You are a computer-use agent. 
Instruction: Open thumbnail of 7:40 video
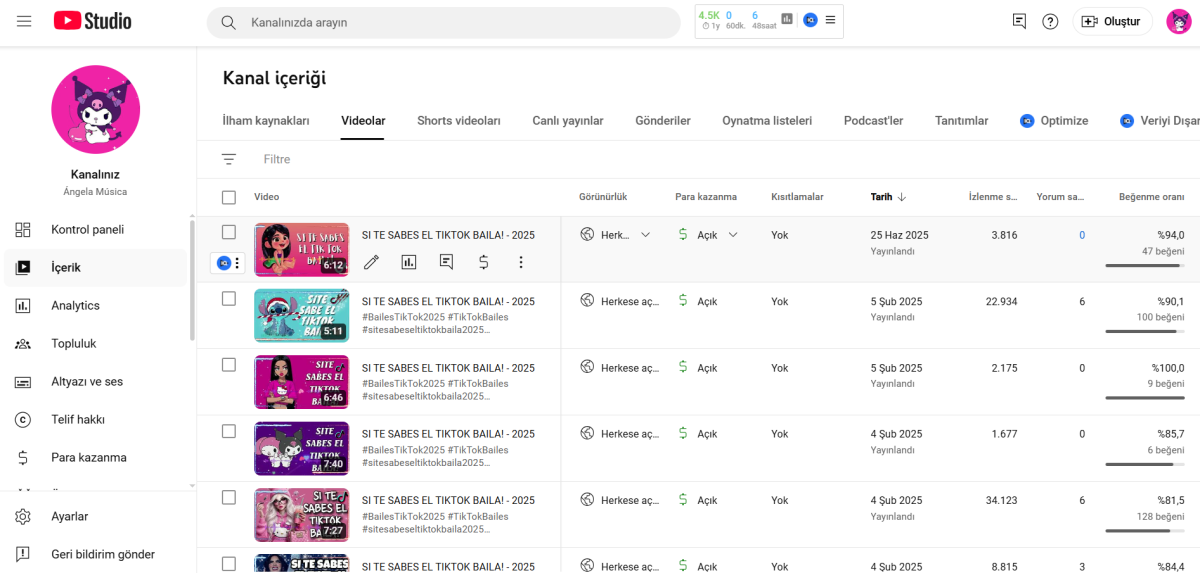[x=301, y=448]
